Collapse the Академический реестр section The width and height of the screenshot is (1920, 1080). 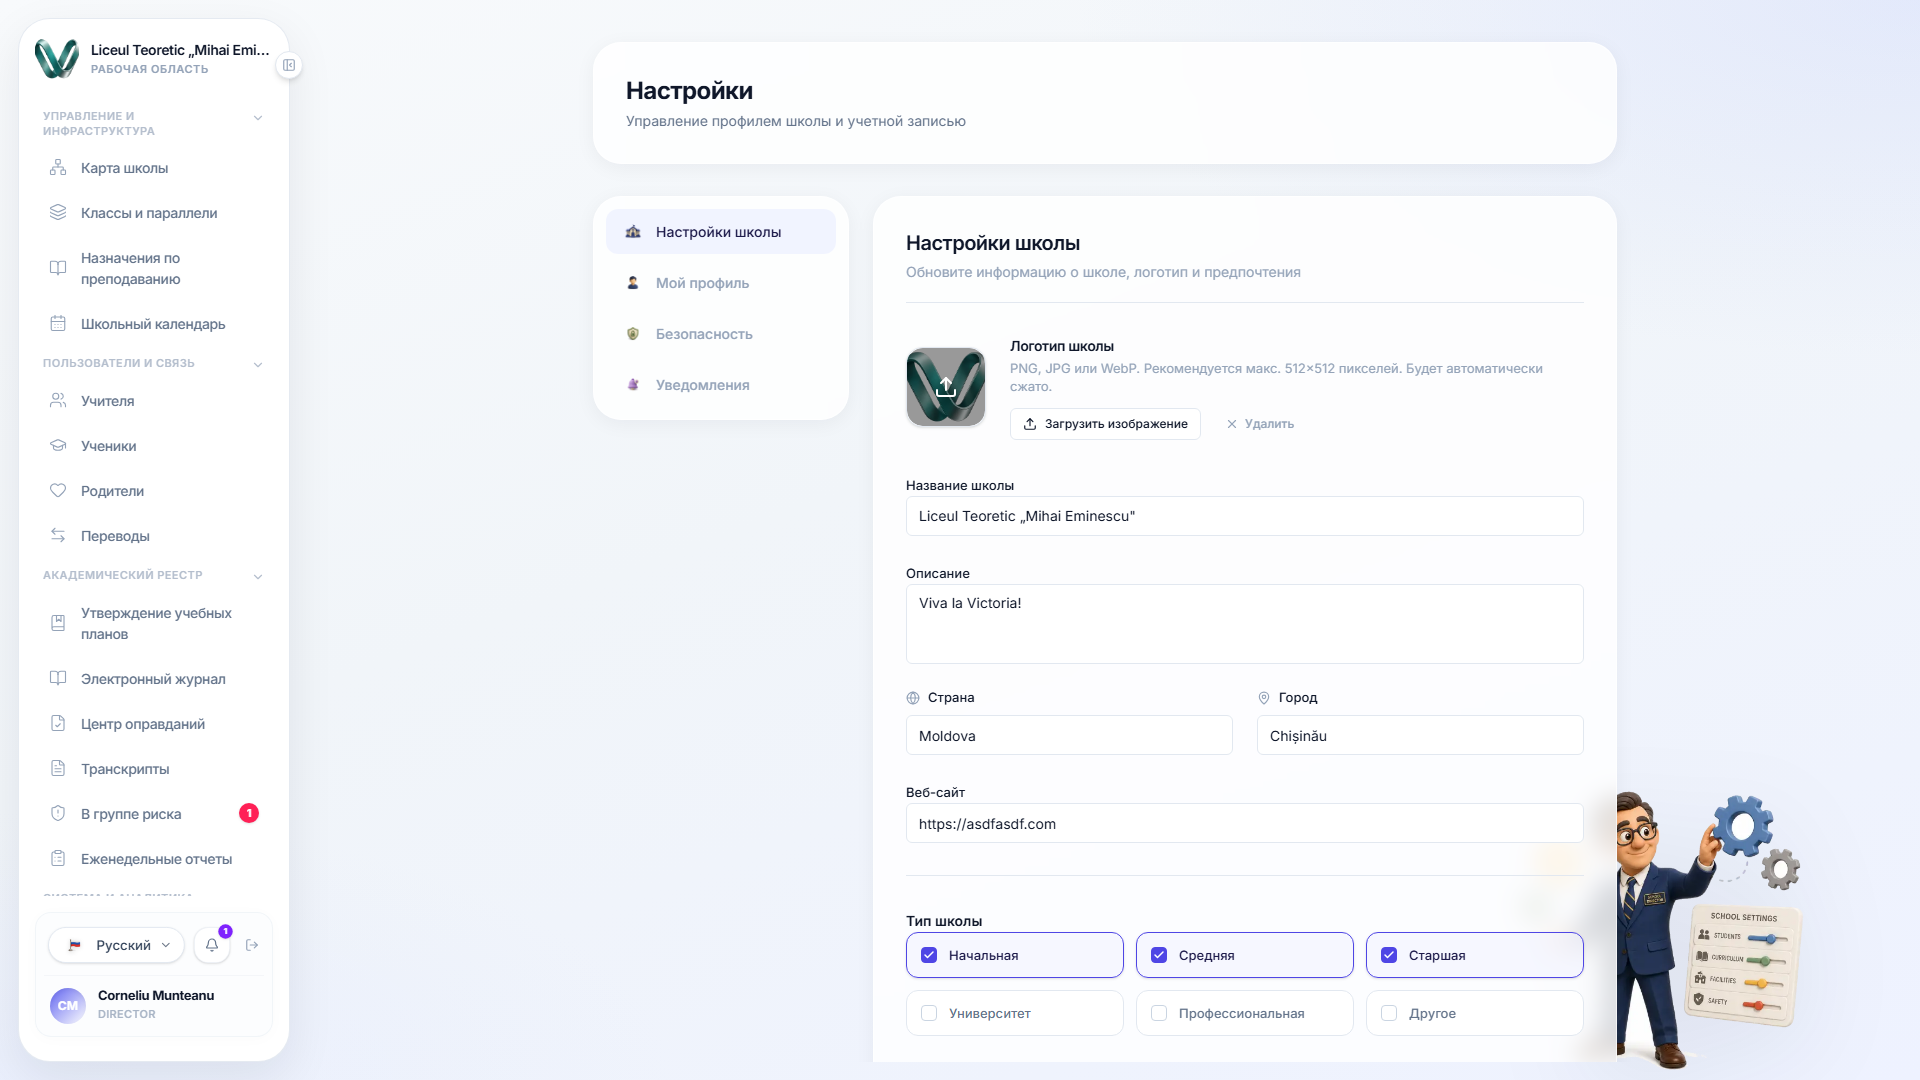point(258,577)
